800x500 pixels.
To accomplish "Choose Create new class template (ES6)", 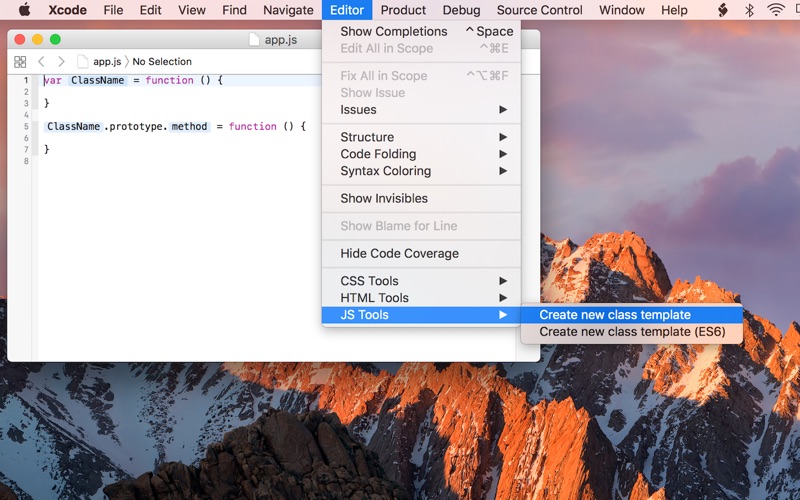I will pos(632,332).
